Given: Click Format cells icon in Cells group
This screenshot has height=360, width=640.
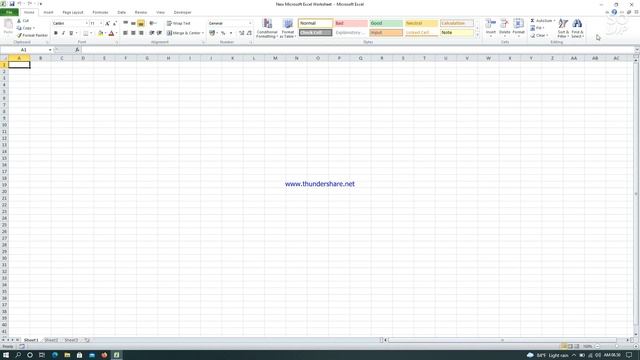Looking at the screenshot, I should (x=518, y=28).
